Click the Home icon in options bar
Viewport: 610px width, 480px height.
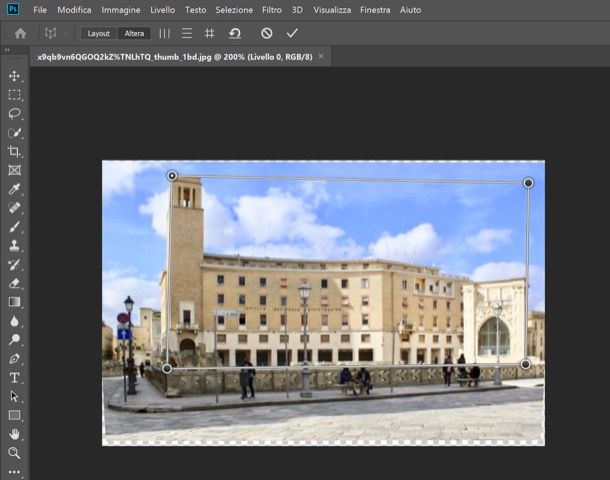pos(20,33)
